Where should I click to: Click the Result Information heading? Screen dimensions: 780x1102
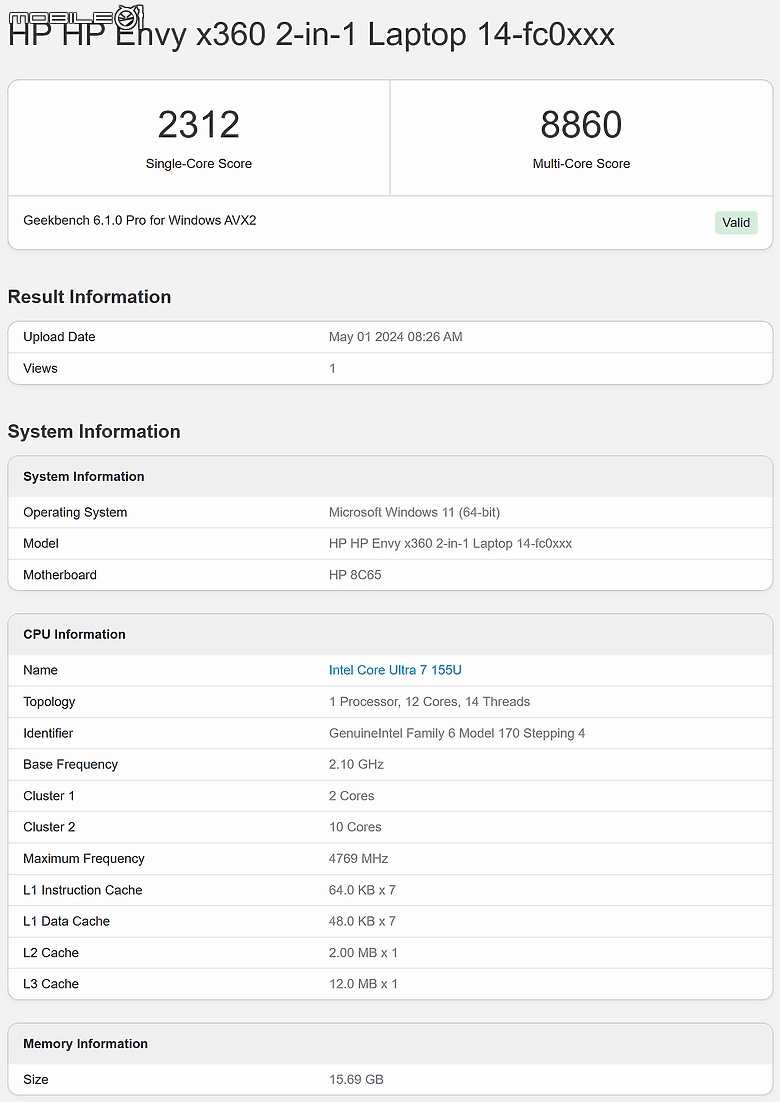[89, 297]
